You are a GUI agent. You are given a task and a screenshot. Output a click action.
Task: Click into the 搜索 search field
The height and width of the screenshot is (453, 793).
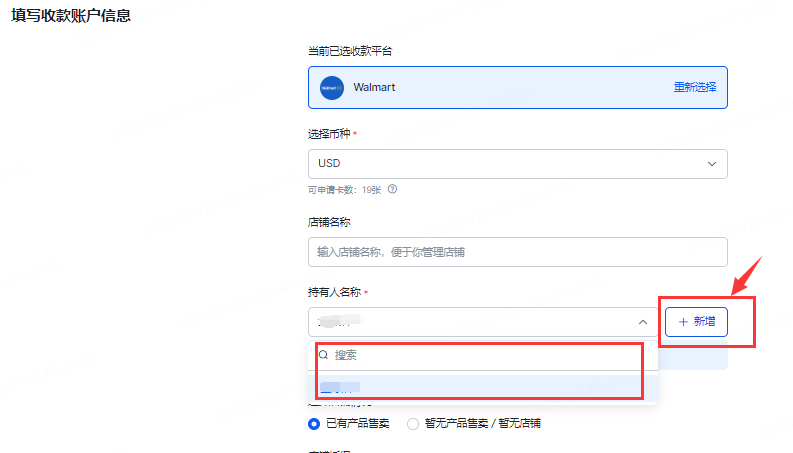coord(490,355)
